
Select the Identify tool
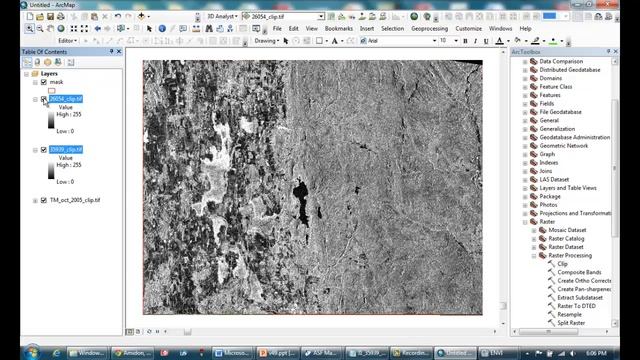[x=162, y=29]
